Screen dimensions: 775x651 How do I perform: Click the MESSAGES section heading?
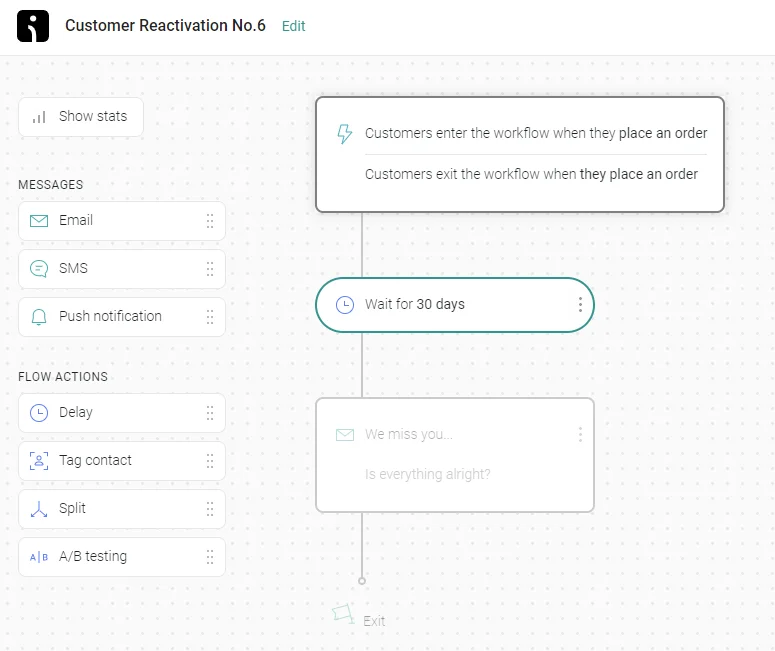click(50, 185)
